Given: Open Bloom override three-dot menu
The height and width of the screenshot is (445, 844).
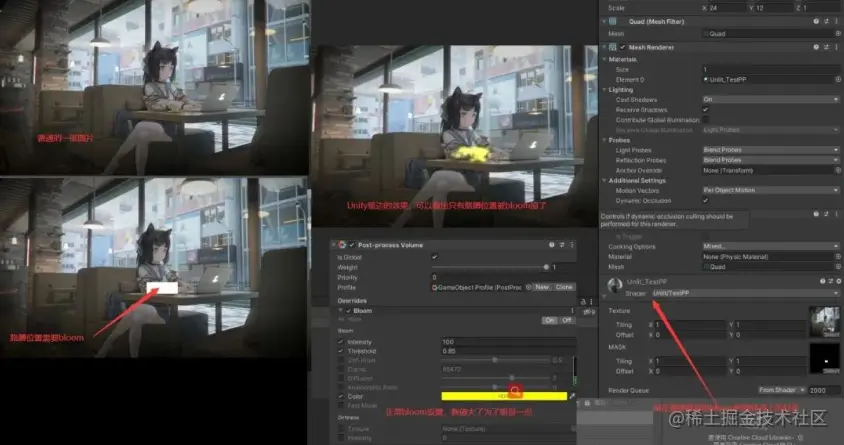Looking at the screenshot, I should (x=572, y=311).
